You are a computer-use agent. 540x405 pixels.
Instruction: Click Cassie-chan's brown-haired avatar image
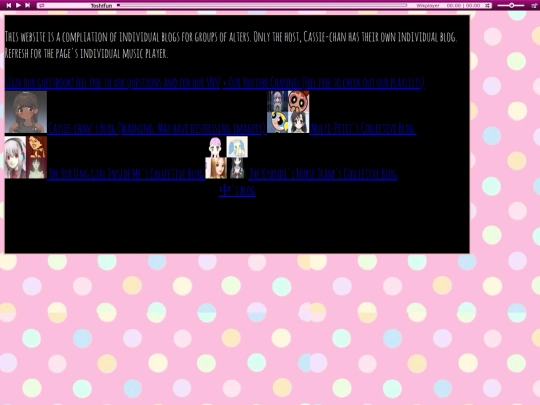[x=26, y=112]
